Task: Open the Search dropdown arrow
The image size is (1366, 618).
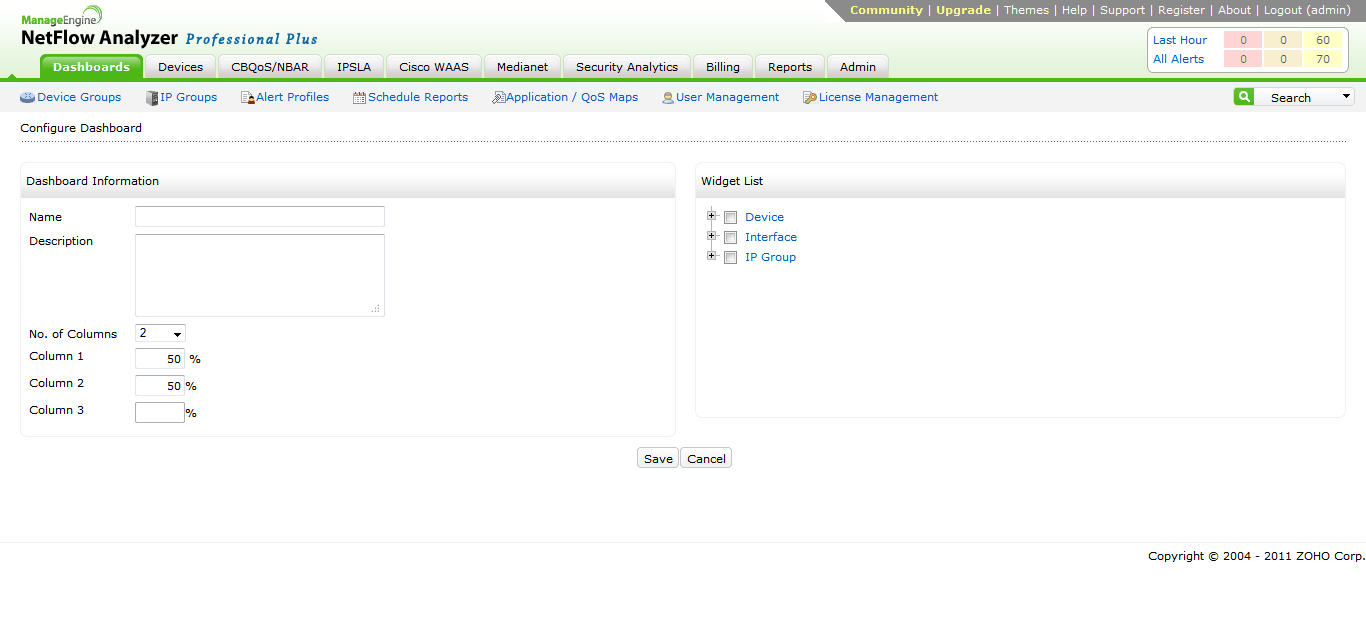Action: (x=1346, y=97)
